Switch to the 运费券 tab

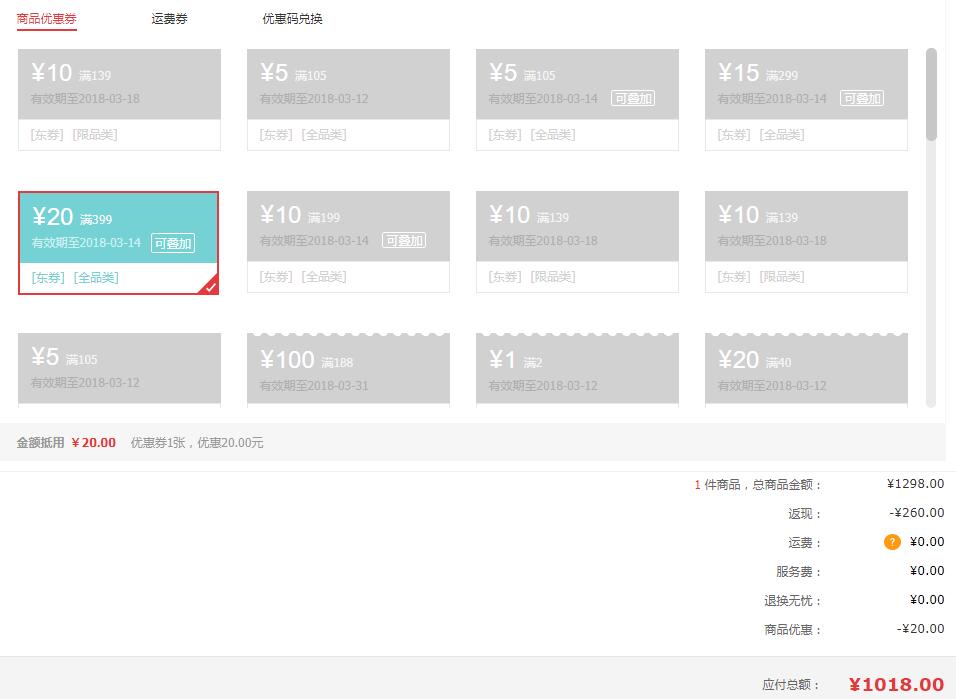click(169, 19)
